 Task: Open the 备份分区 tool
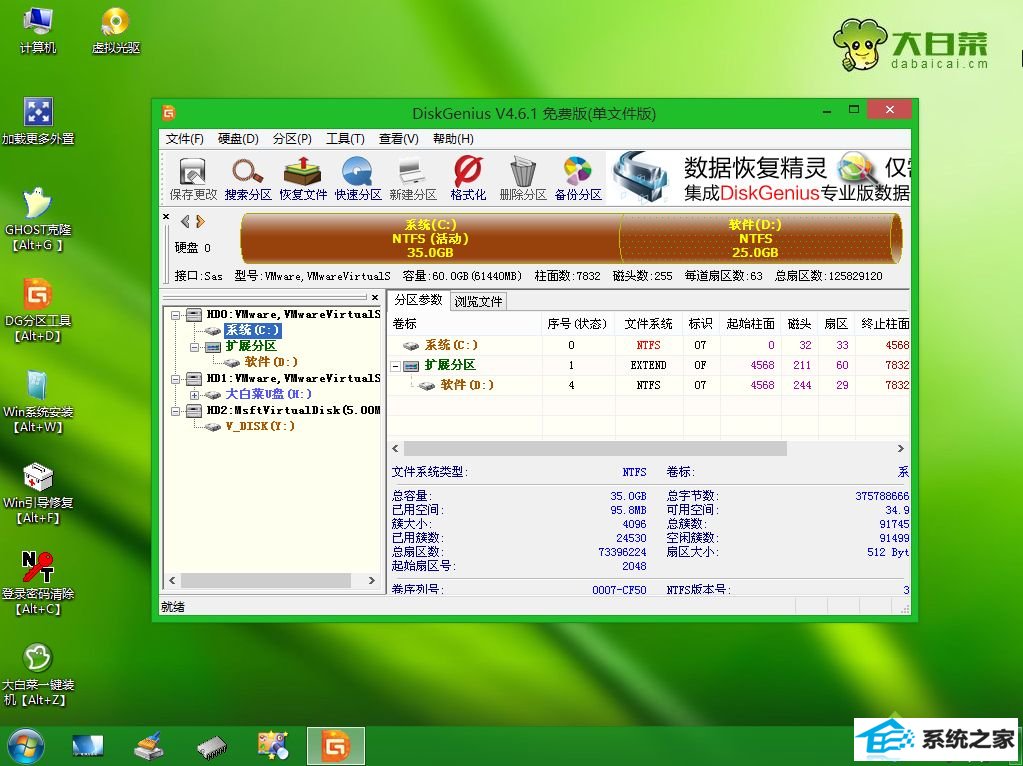coord(578,178)
